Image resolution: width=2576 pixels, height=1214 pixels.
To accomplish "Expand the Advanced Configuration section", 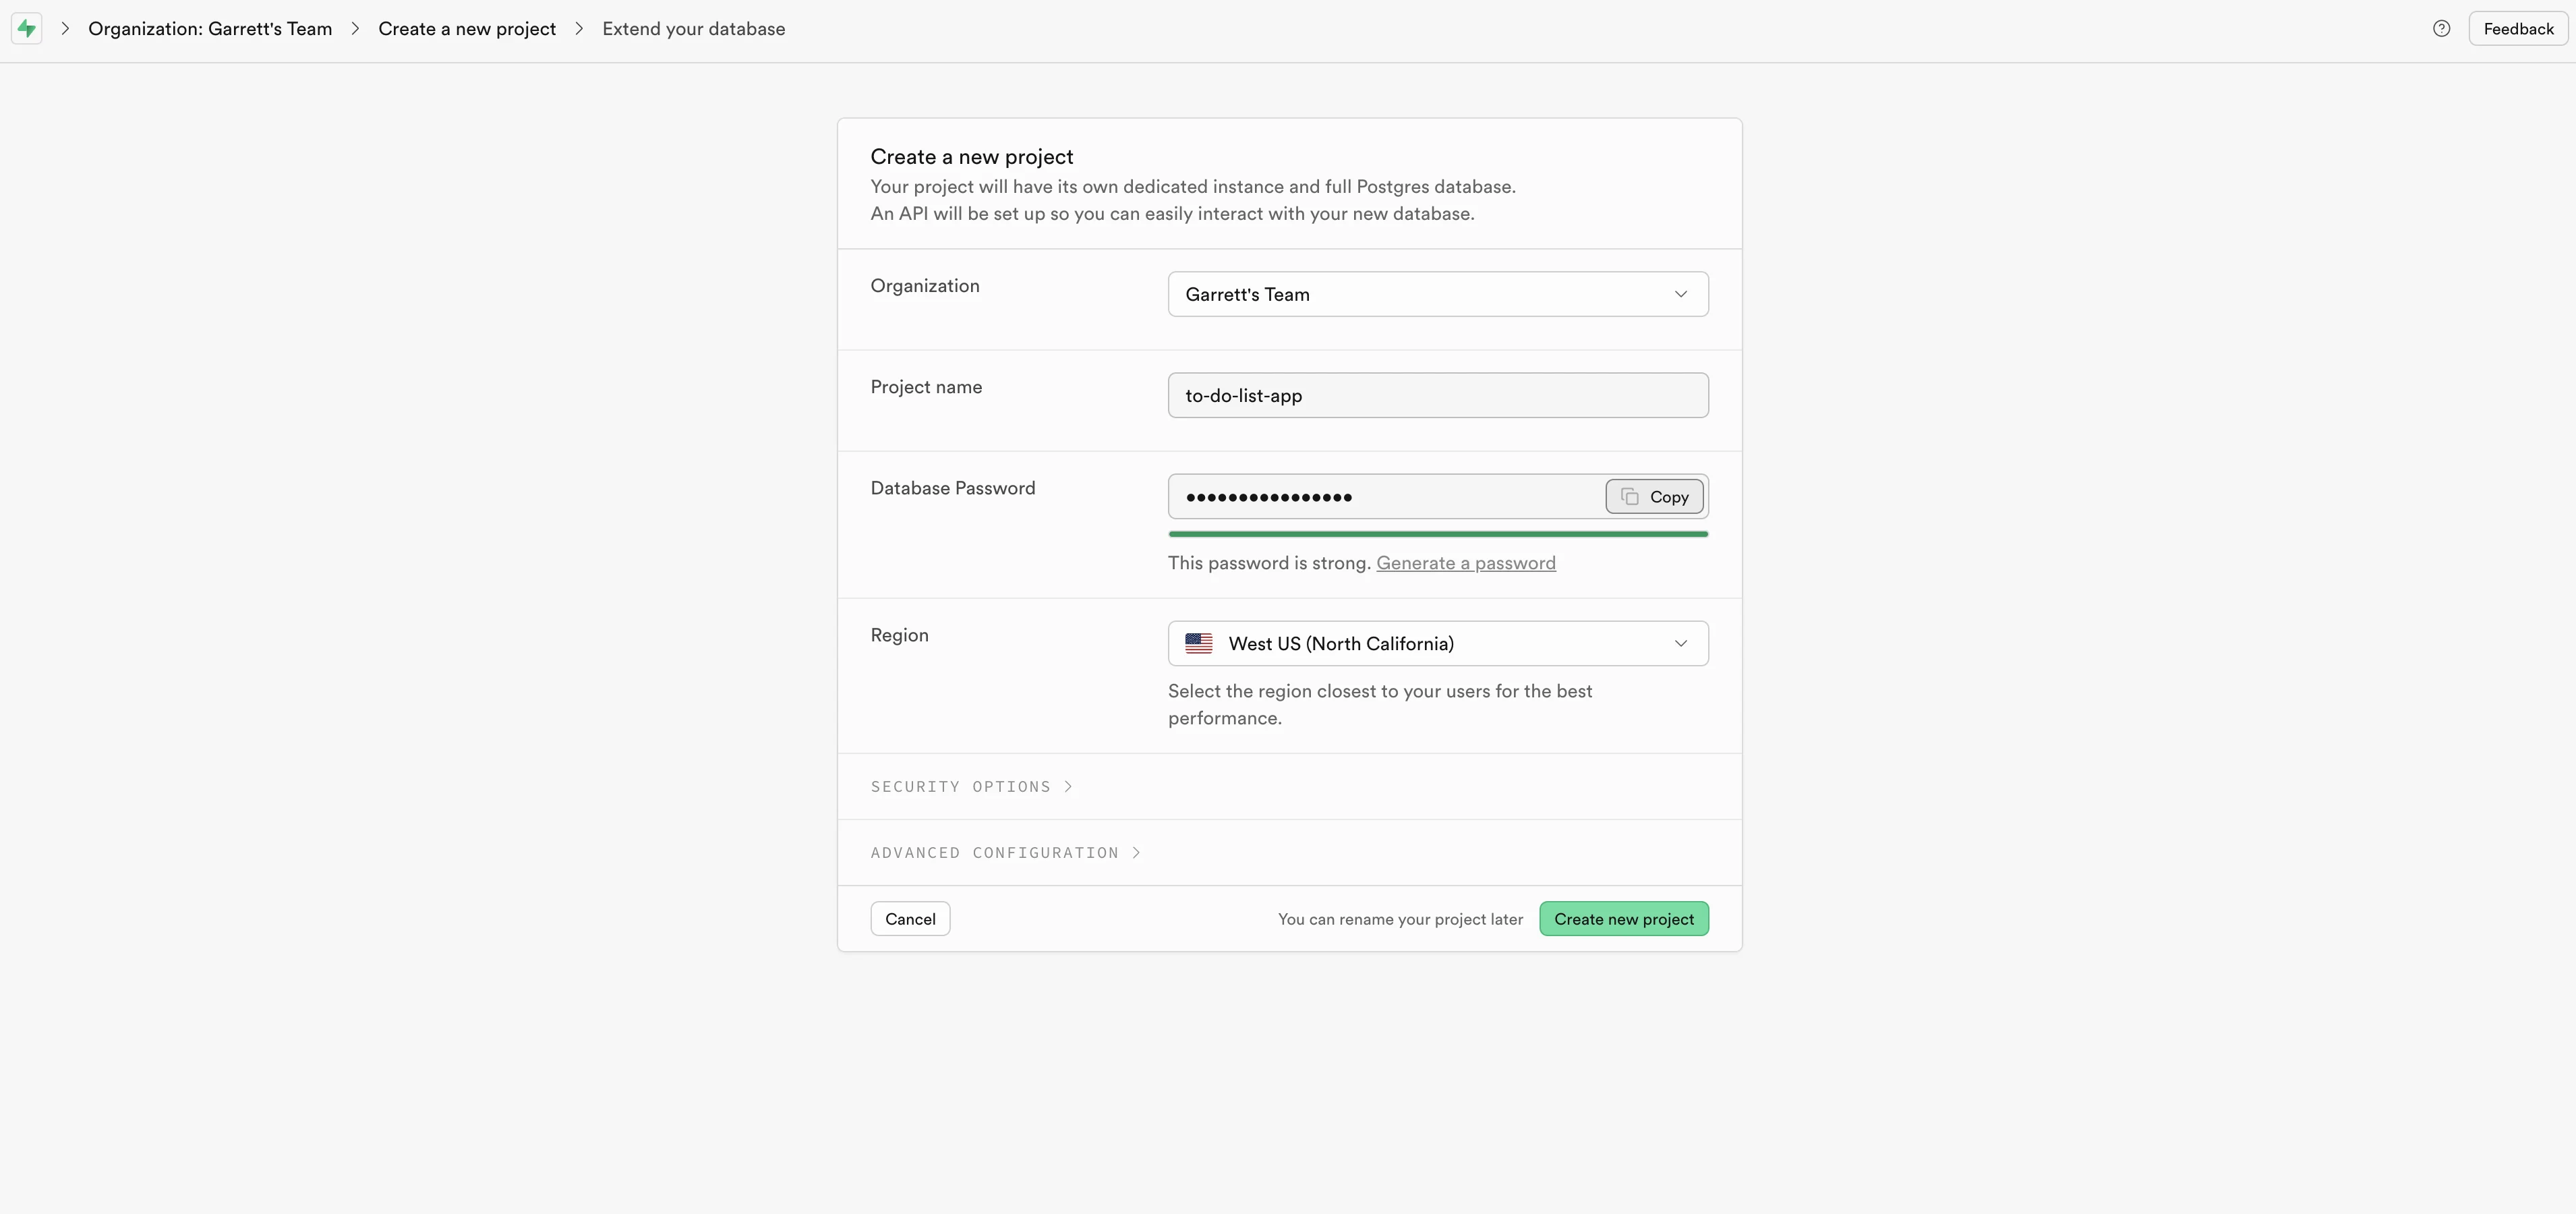I will tap(994, 852).
